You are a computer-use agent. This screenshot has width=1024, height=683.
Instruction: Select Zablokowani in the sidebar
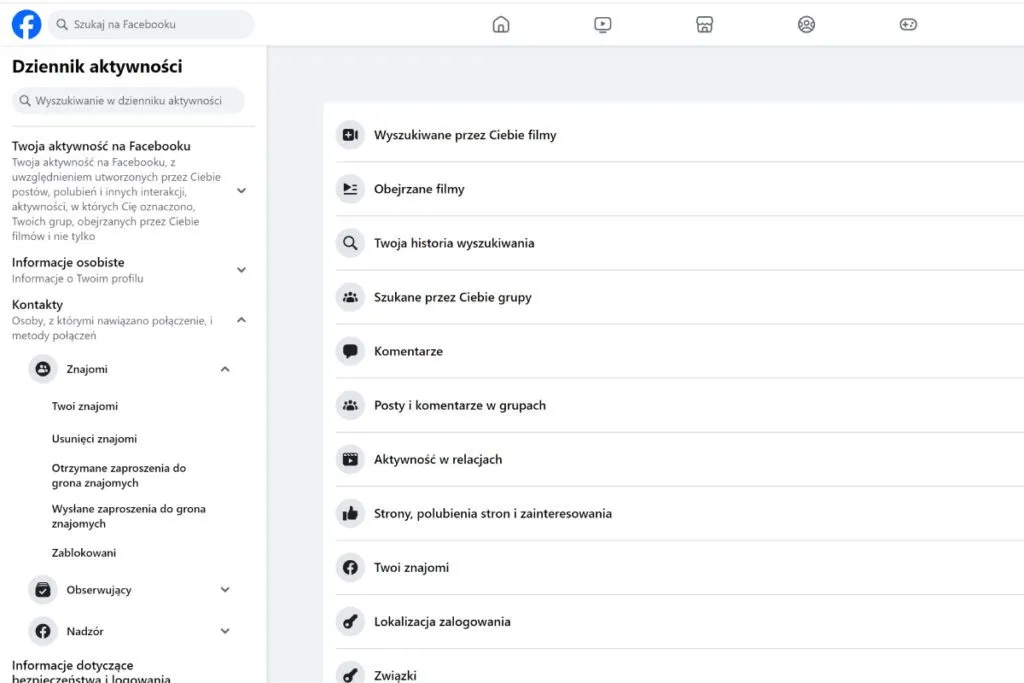[x=84, y=553]
